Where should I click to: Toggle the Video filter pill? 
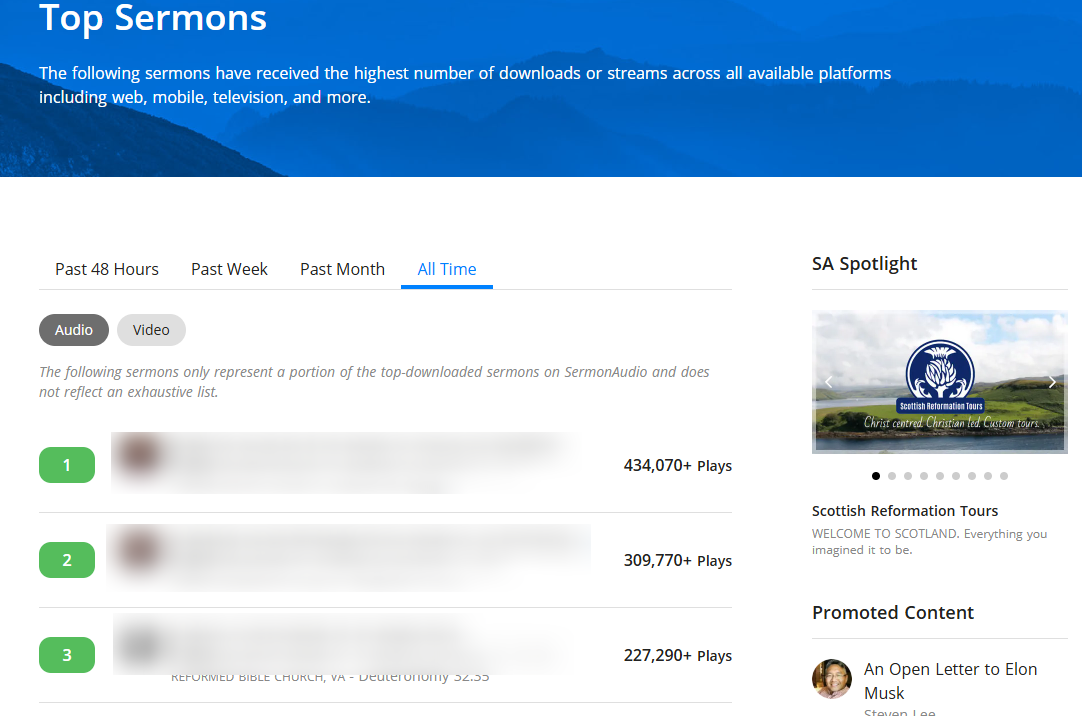pyautogui.click(x=151, y=330)
